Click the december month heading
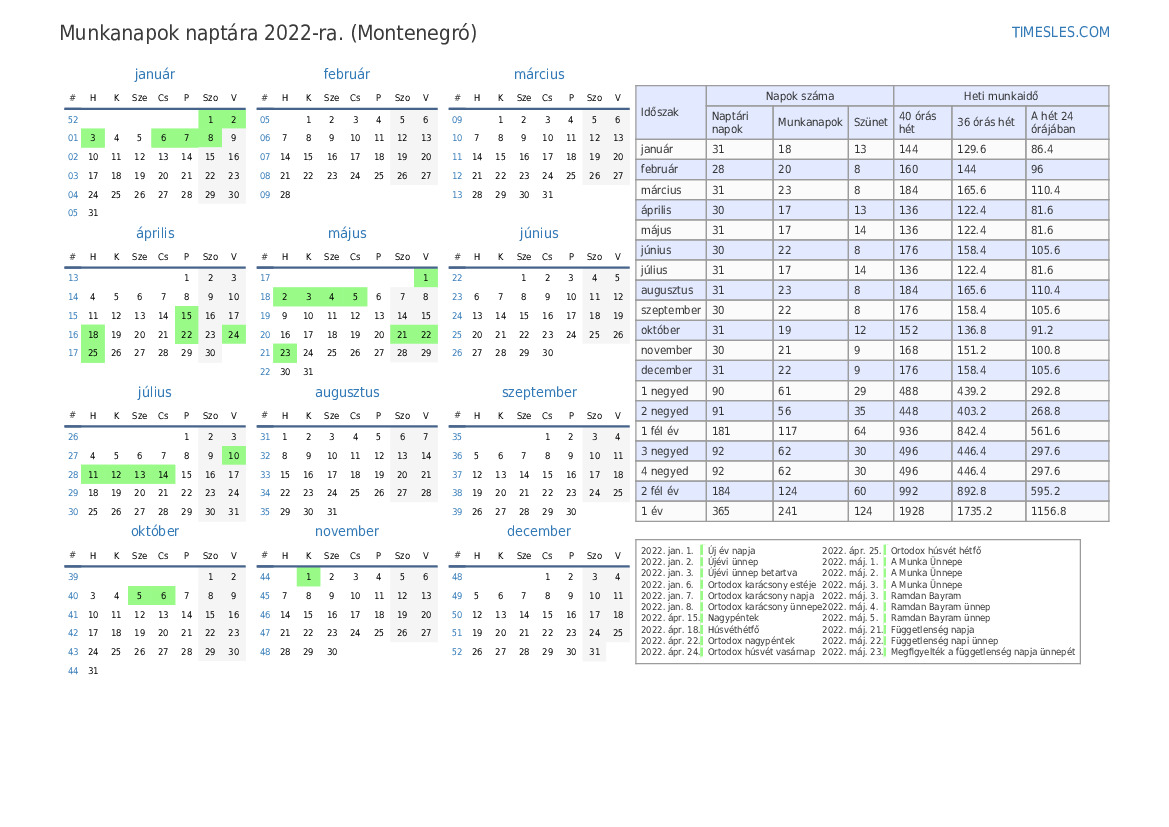The height and width of the screenshot is (827, 1169). click(539, 532)
